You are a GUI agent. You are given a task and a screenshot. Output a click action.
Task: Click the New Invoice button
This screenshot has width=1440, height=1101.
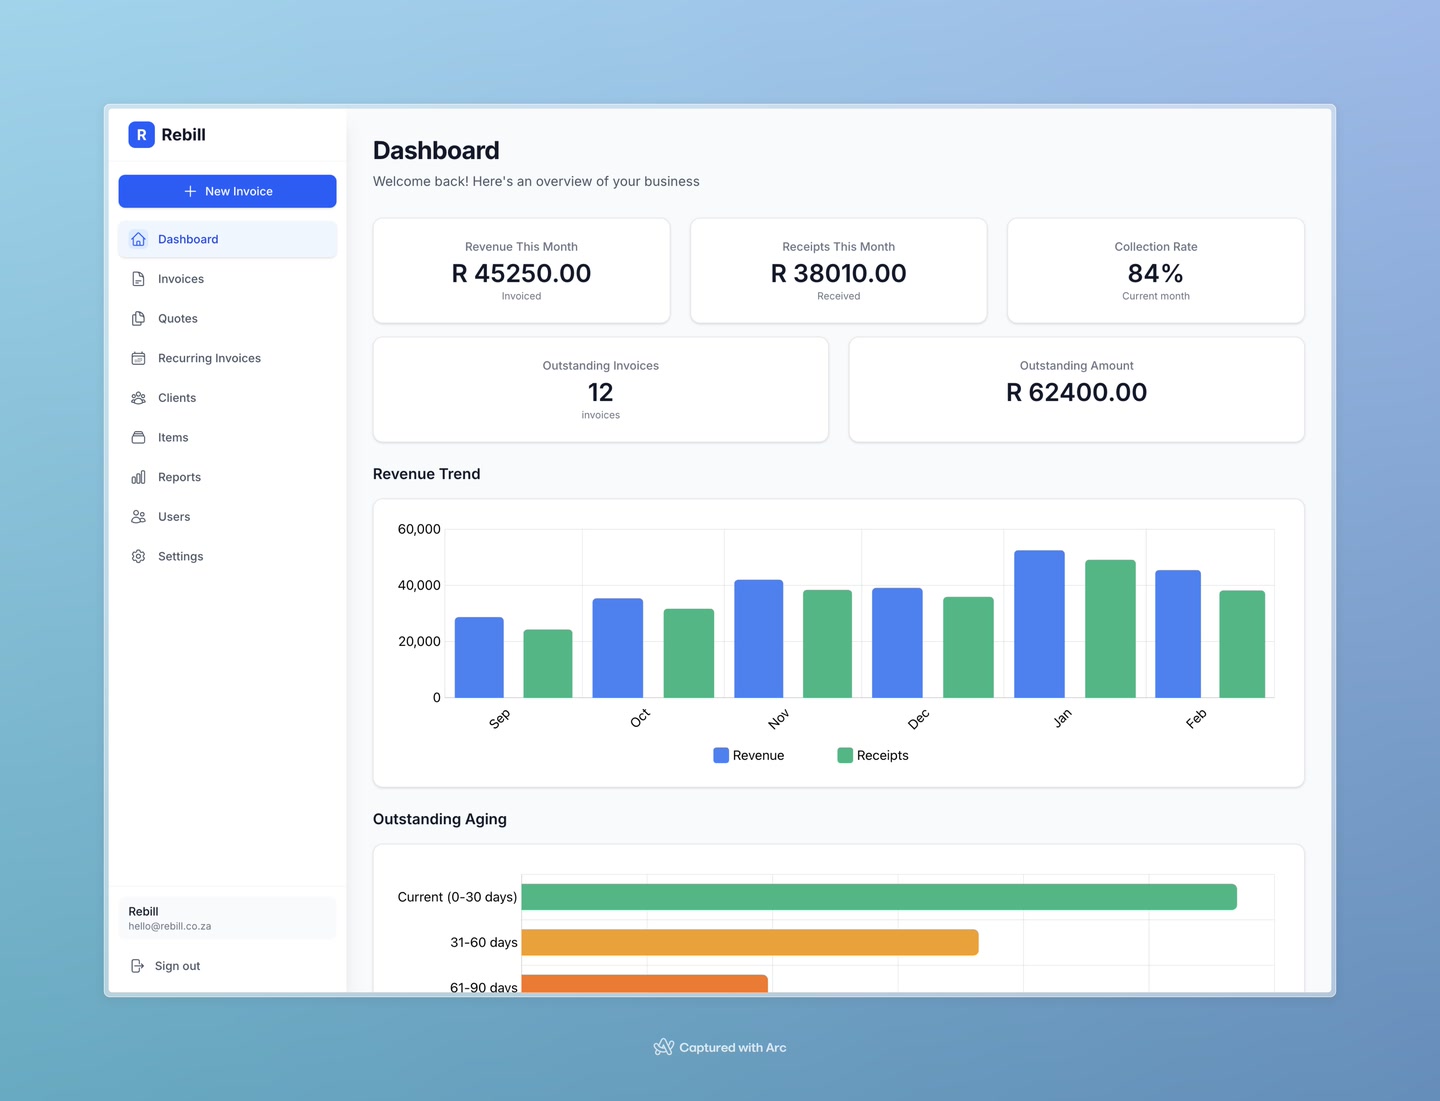(x=227, y=191)
